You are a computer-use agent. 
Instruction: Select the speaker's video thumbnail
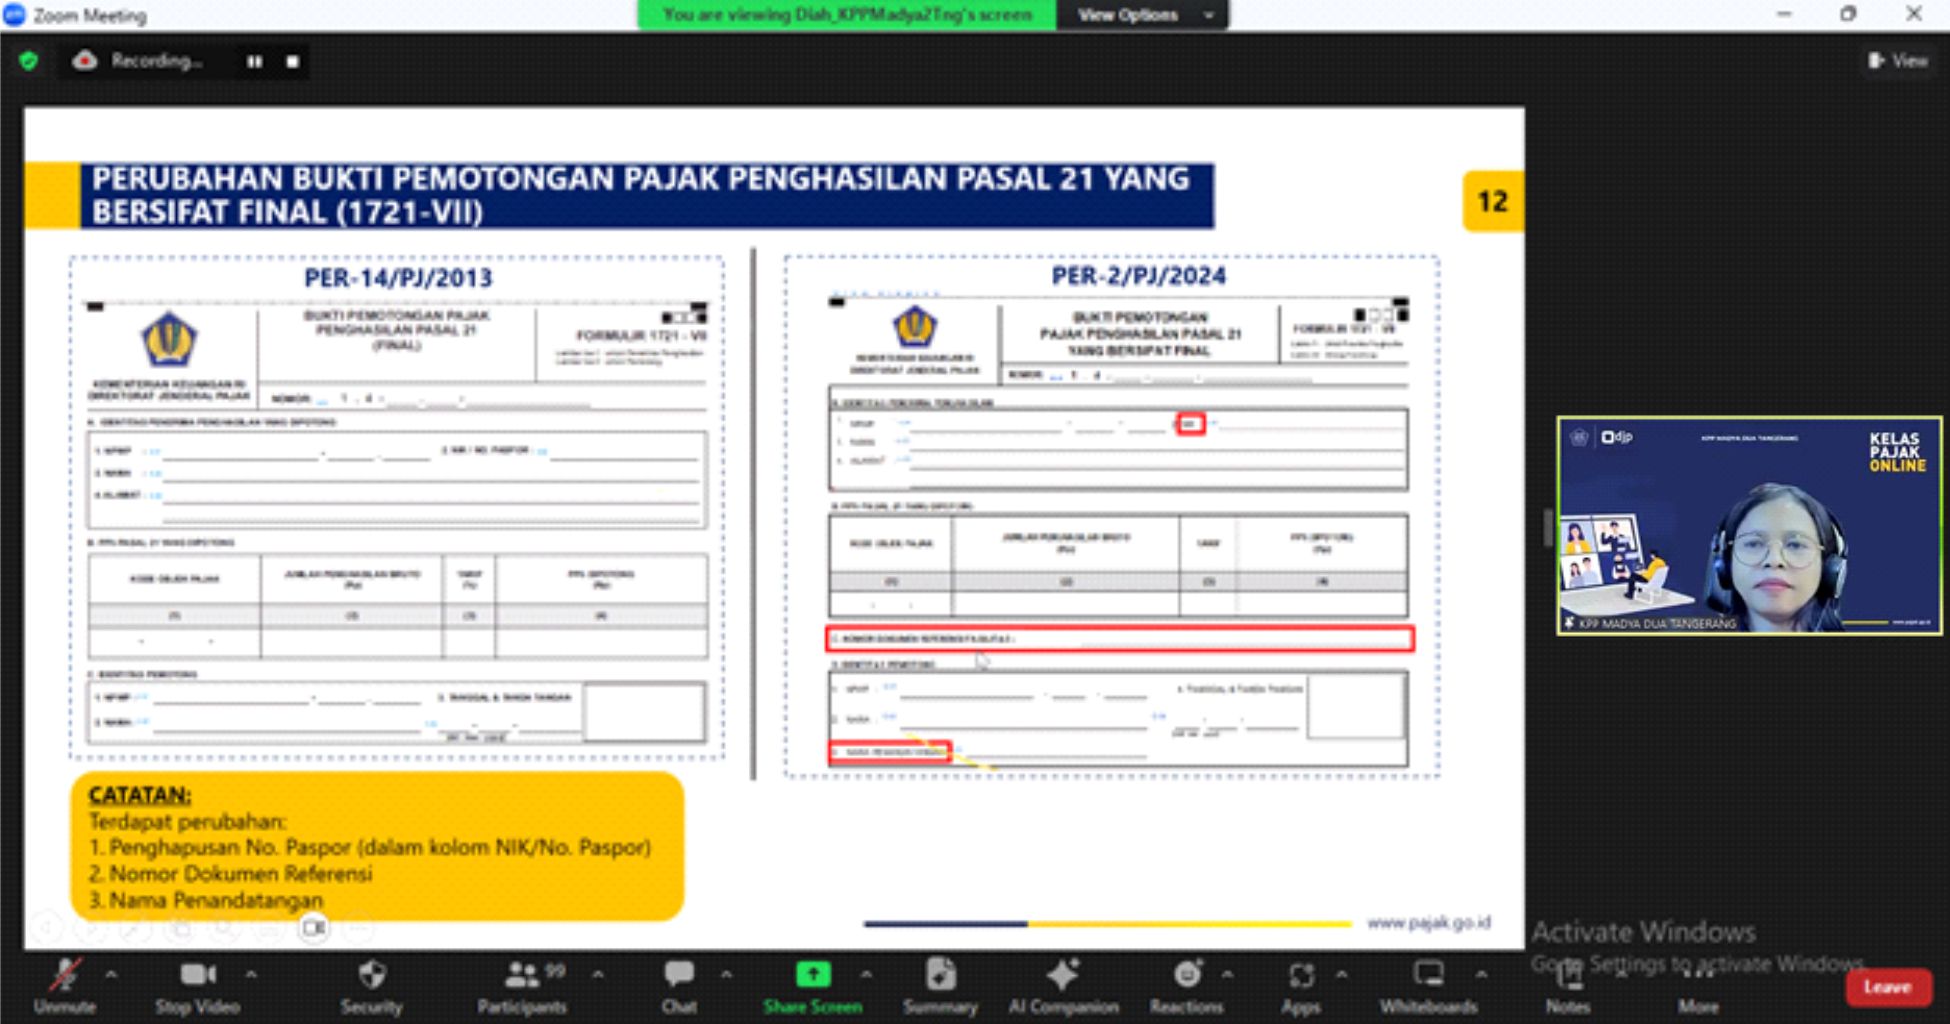[1749, 526]
